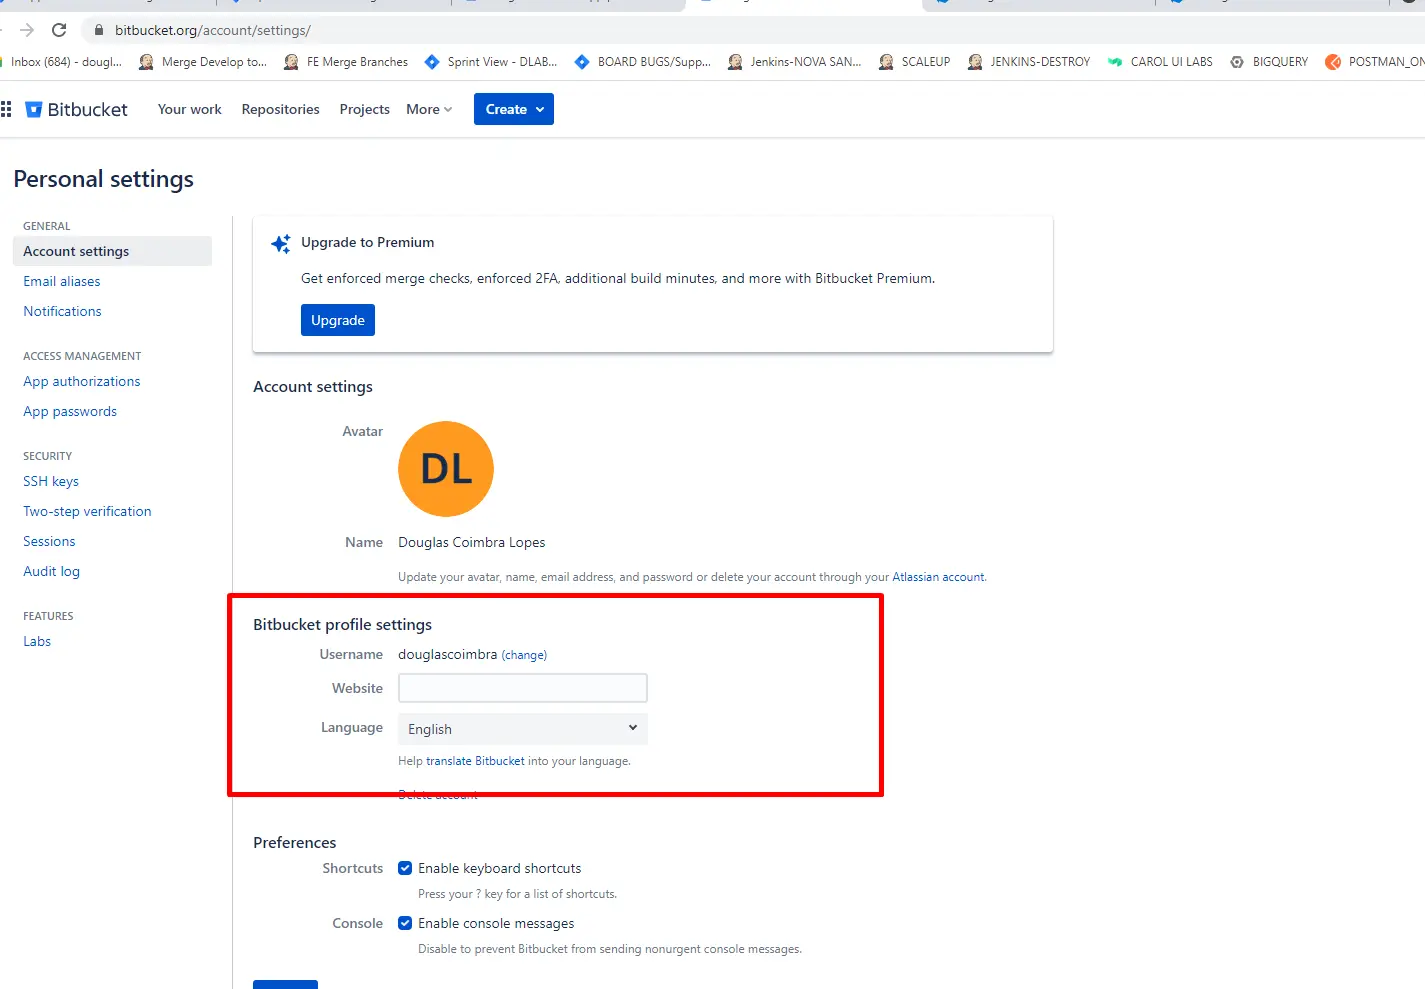Open Repositories in the navigation
The height and width of the screenshot is (989, 1425).
tap(281, 109)
